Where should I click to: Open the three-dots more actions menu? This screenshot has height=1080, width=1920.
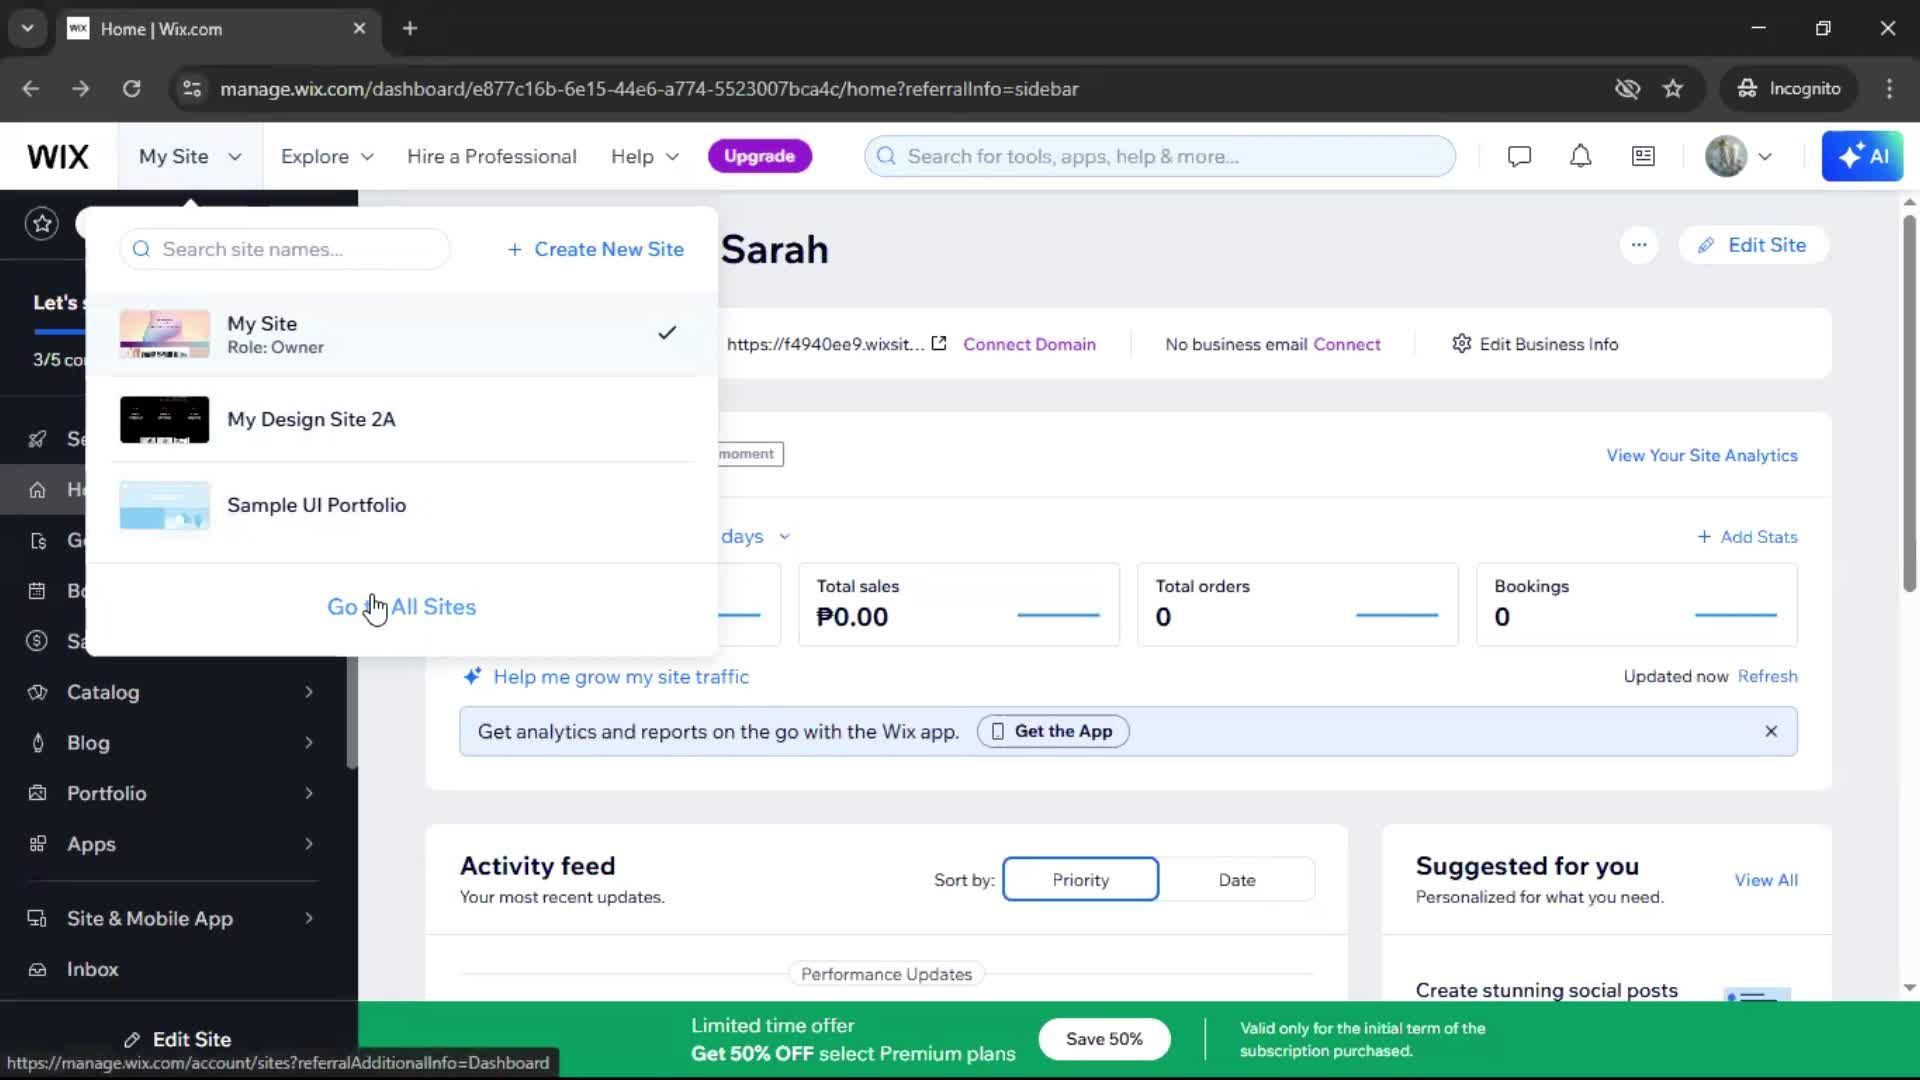click(1639, 245)
